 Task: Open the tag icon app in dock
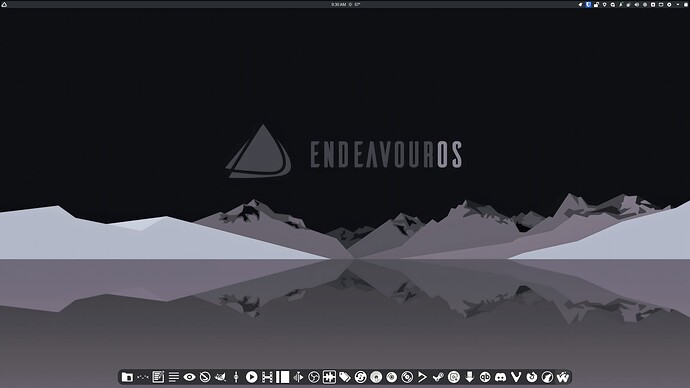pyautogui.click(x=345, y=377)
